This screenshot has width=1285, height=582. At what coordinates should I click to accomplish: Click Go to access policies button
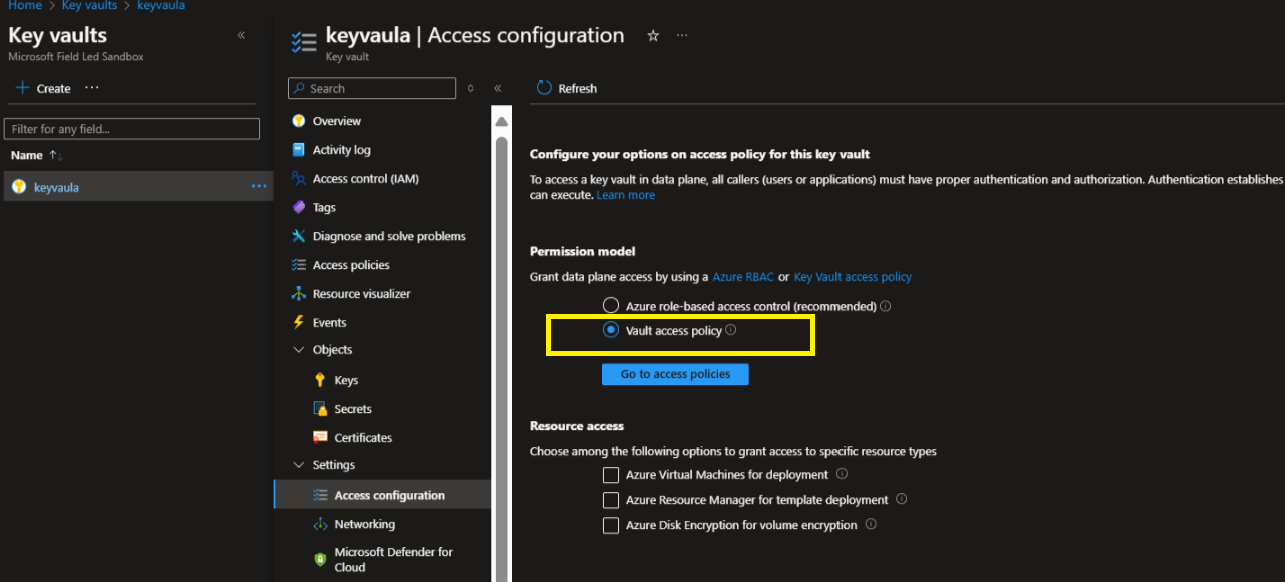coord(675,374)
